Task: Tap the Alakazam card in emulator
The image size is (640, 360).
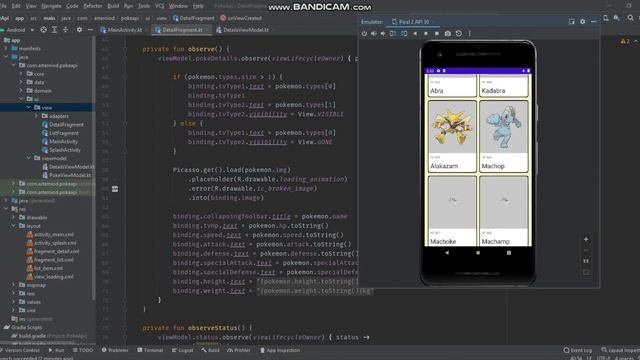Action: [452, 136]
